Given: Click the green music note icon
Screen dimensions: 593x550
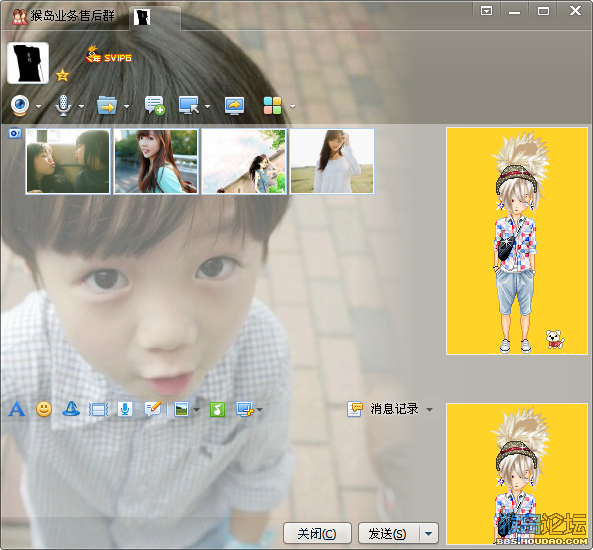Looking at the screenshot, I should point(217,409).
